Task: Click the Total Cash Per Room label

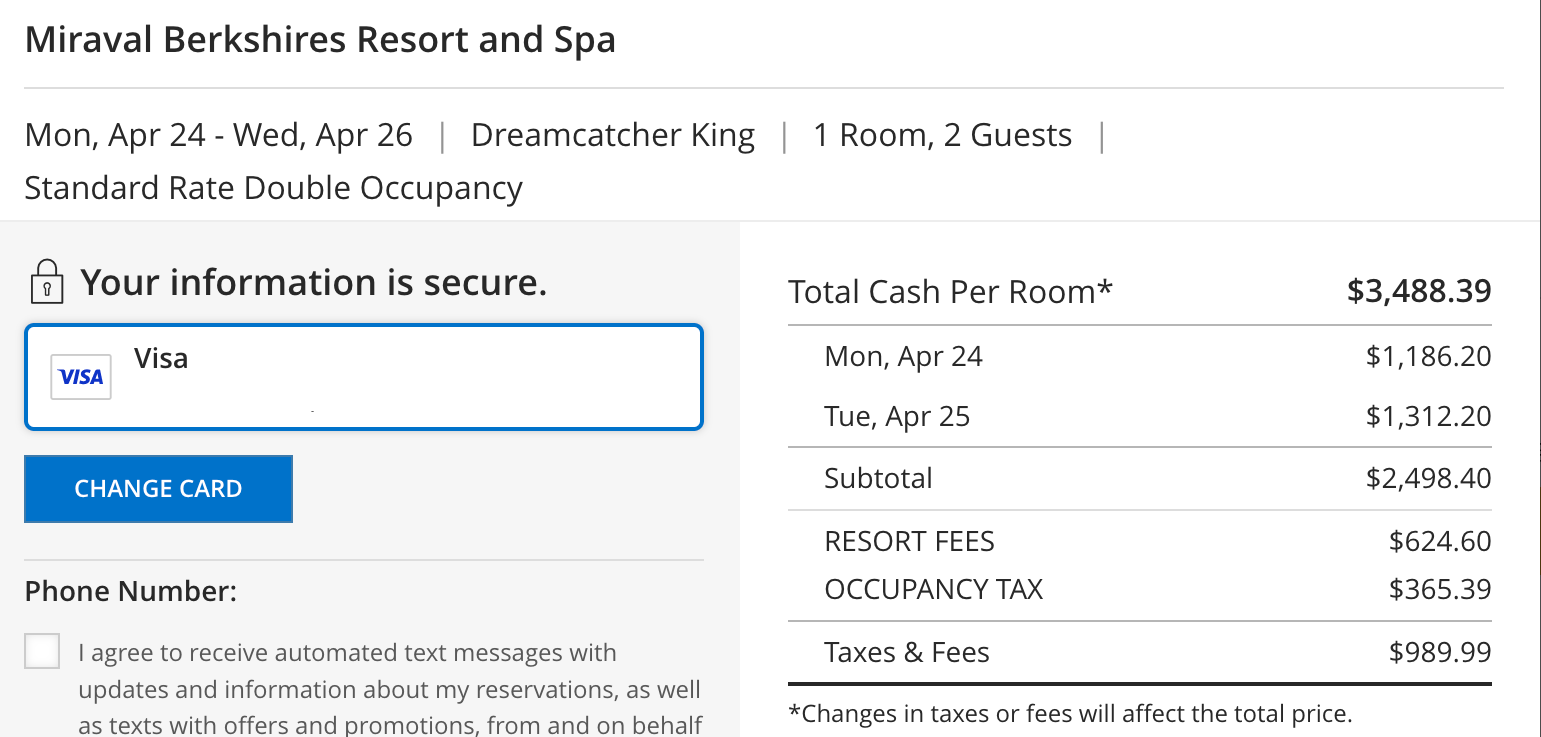Action: click(x=950, y=292)
